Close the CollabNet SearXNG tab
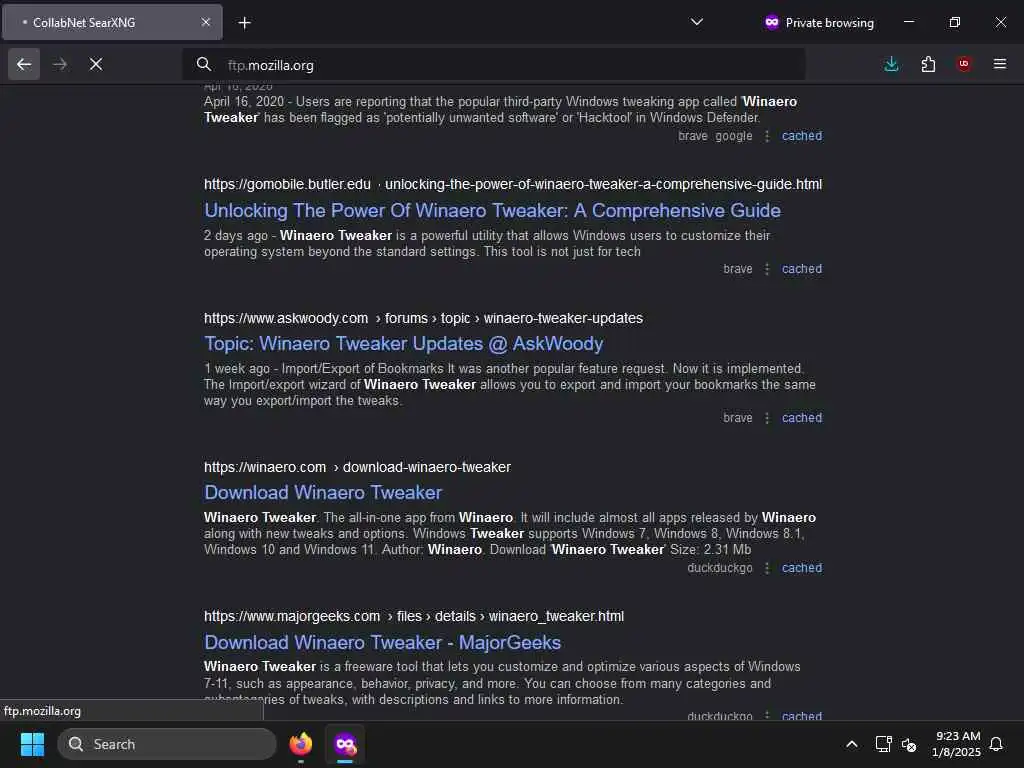 [206, 22]
